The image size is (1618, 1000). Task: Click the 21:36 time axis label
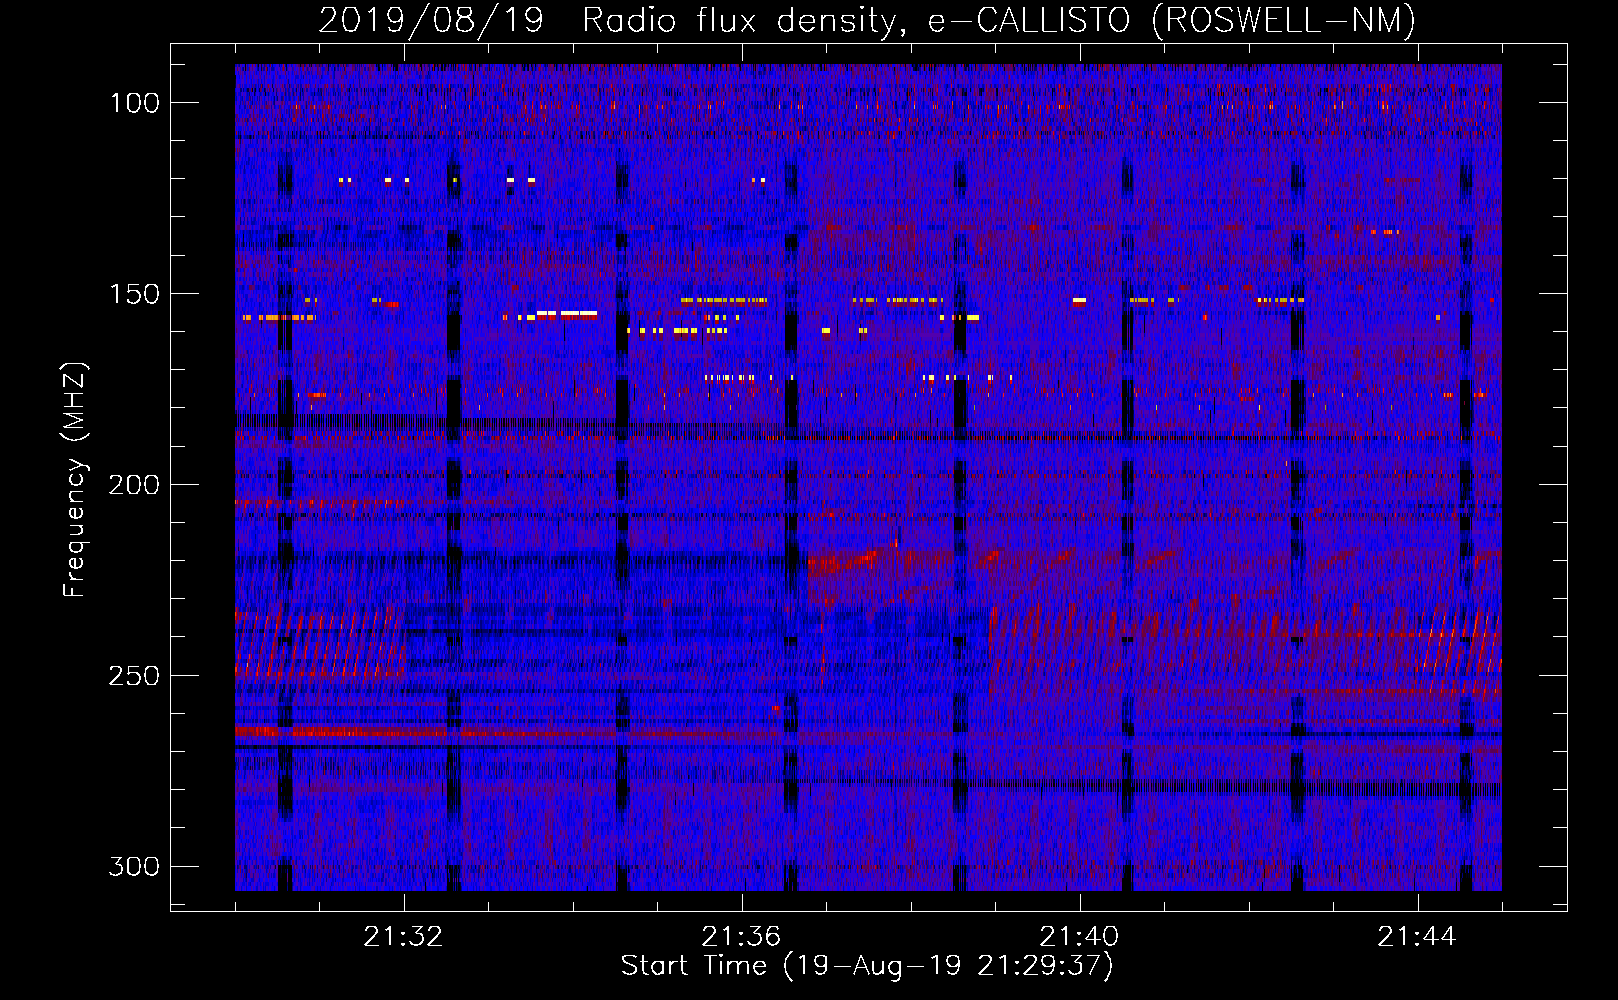(741, 937)
